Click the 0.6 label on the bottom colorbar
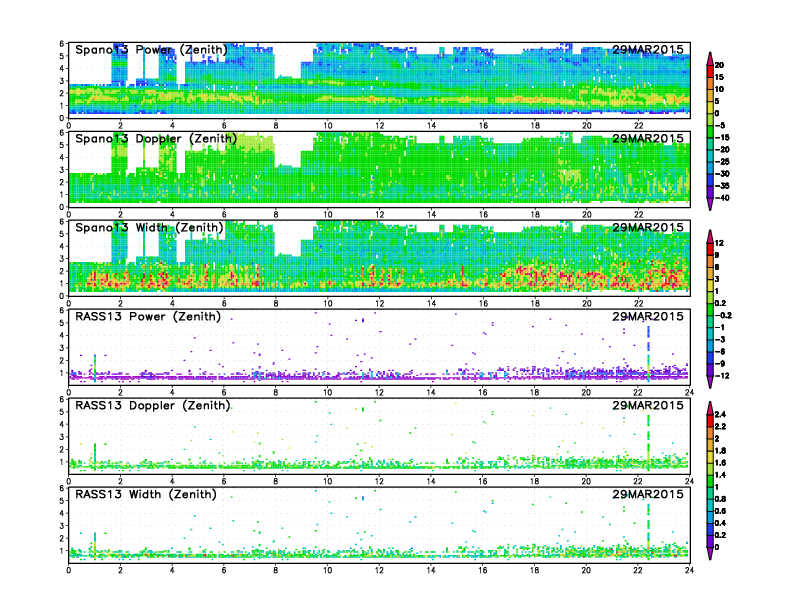 [x=720, y=511]
